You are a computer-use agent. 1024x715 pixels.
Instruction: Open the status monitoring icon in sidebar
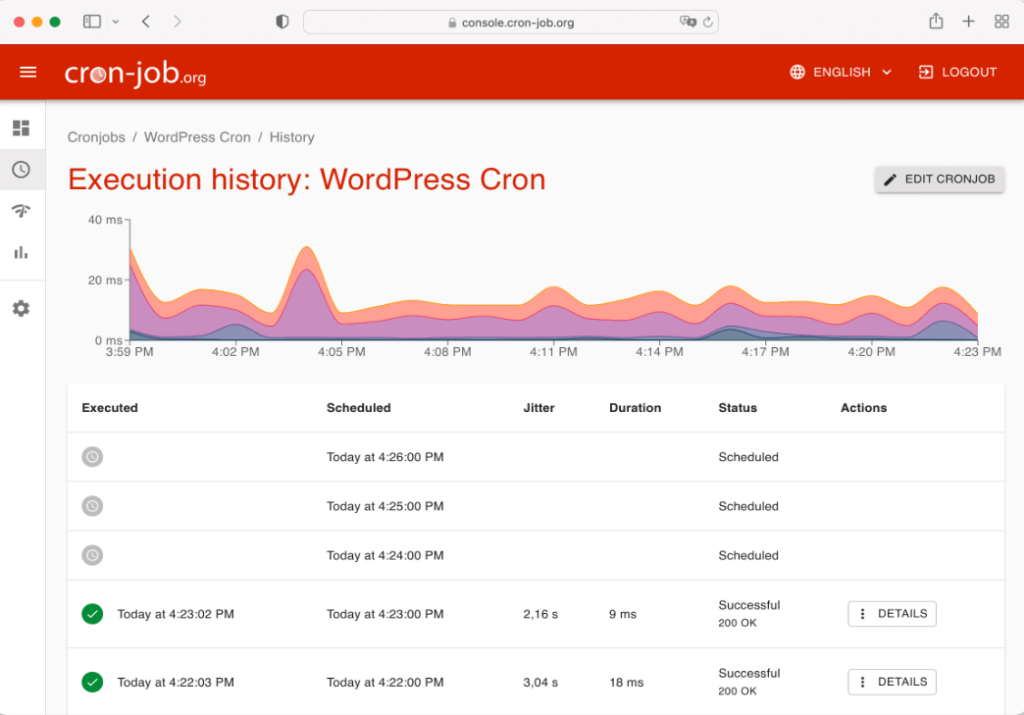point(21,211)
